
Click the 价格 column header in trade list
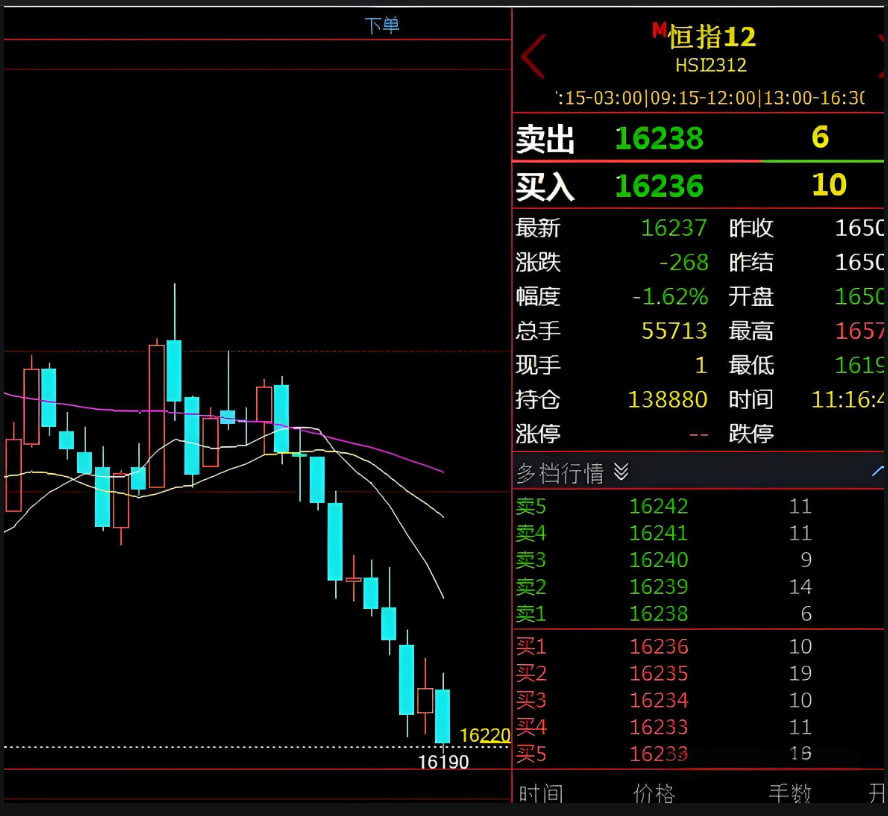click(655, 794)
